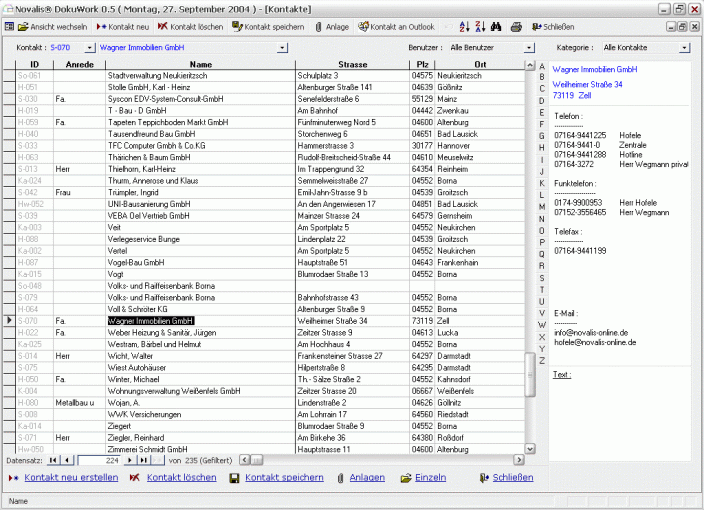Click Kontakt neu in the toolbar
This screenshot has height=510, width=704.
(122, 27)
